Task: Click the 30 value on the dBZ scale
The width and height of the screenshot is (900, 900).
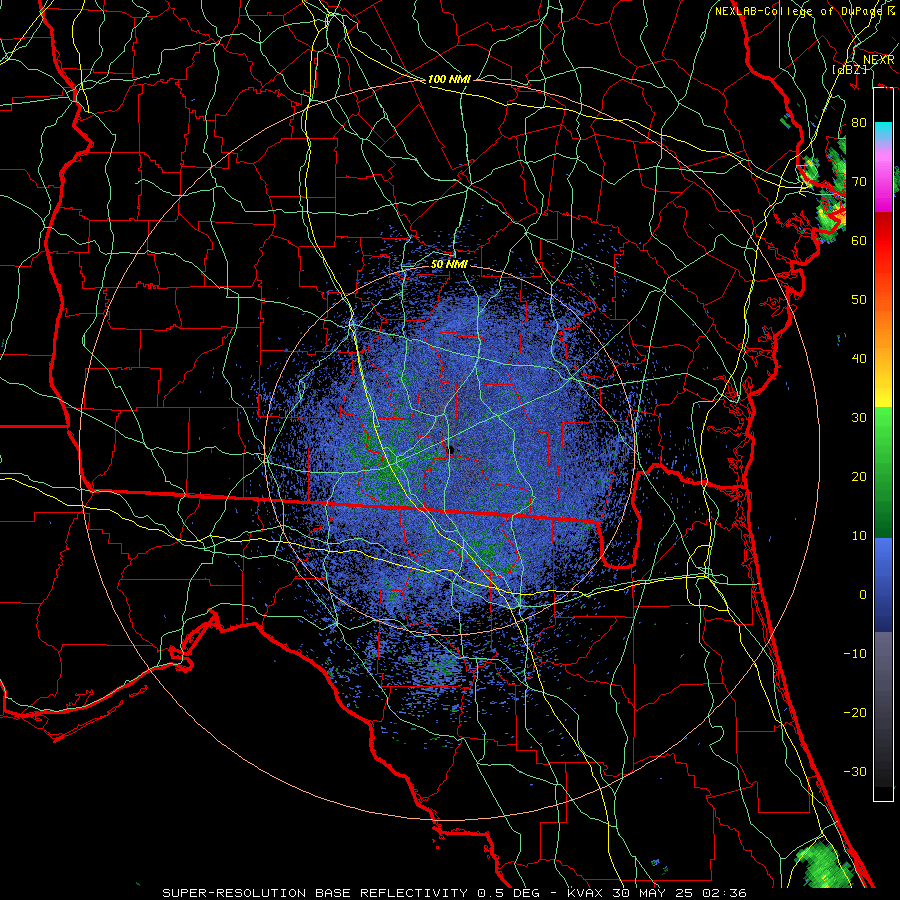Action: (859, 418)
